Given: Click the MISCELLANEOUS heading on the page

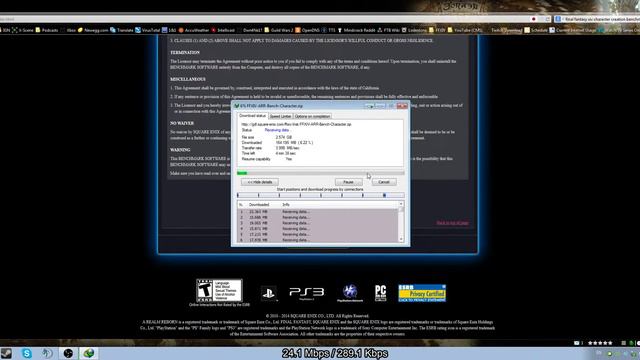Looking at the screenshot, I should click(188, 79).
